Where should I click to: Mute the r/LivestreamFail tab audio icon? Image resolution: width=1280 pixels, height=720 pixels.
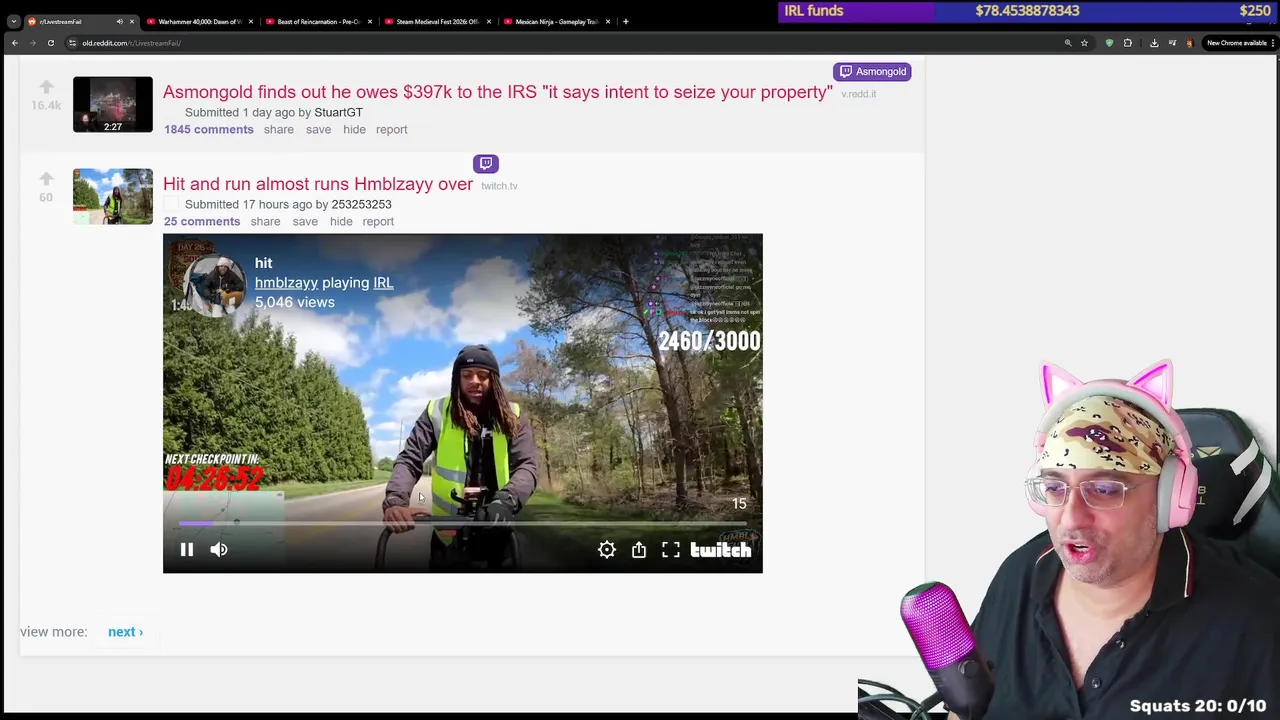pyautogui.click(x=119, y=21)
